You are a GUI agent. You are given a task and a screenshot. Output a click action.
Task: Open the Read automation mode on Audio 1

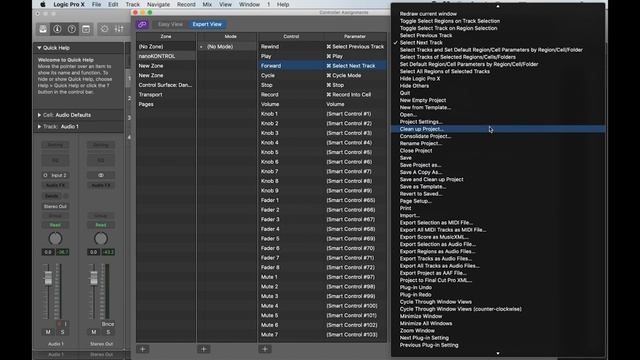click(55, 225)
